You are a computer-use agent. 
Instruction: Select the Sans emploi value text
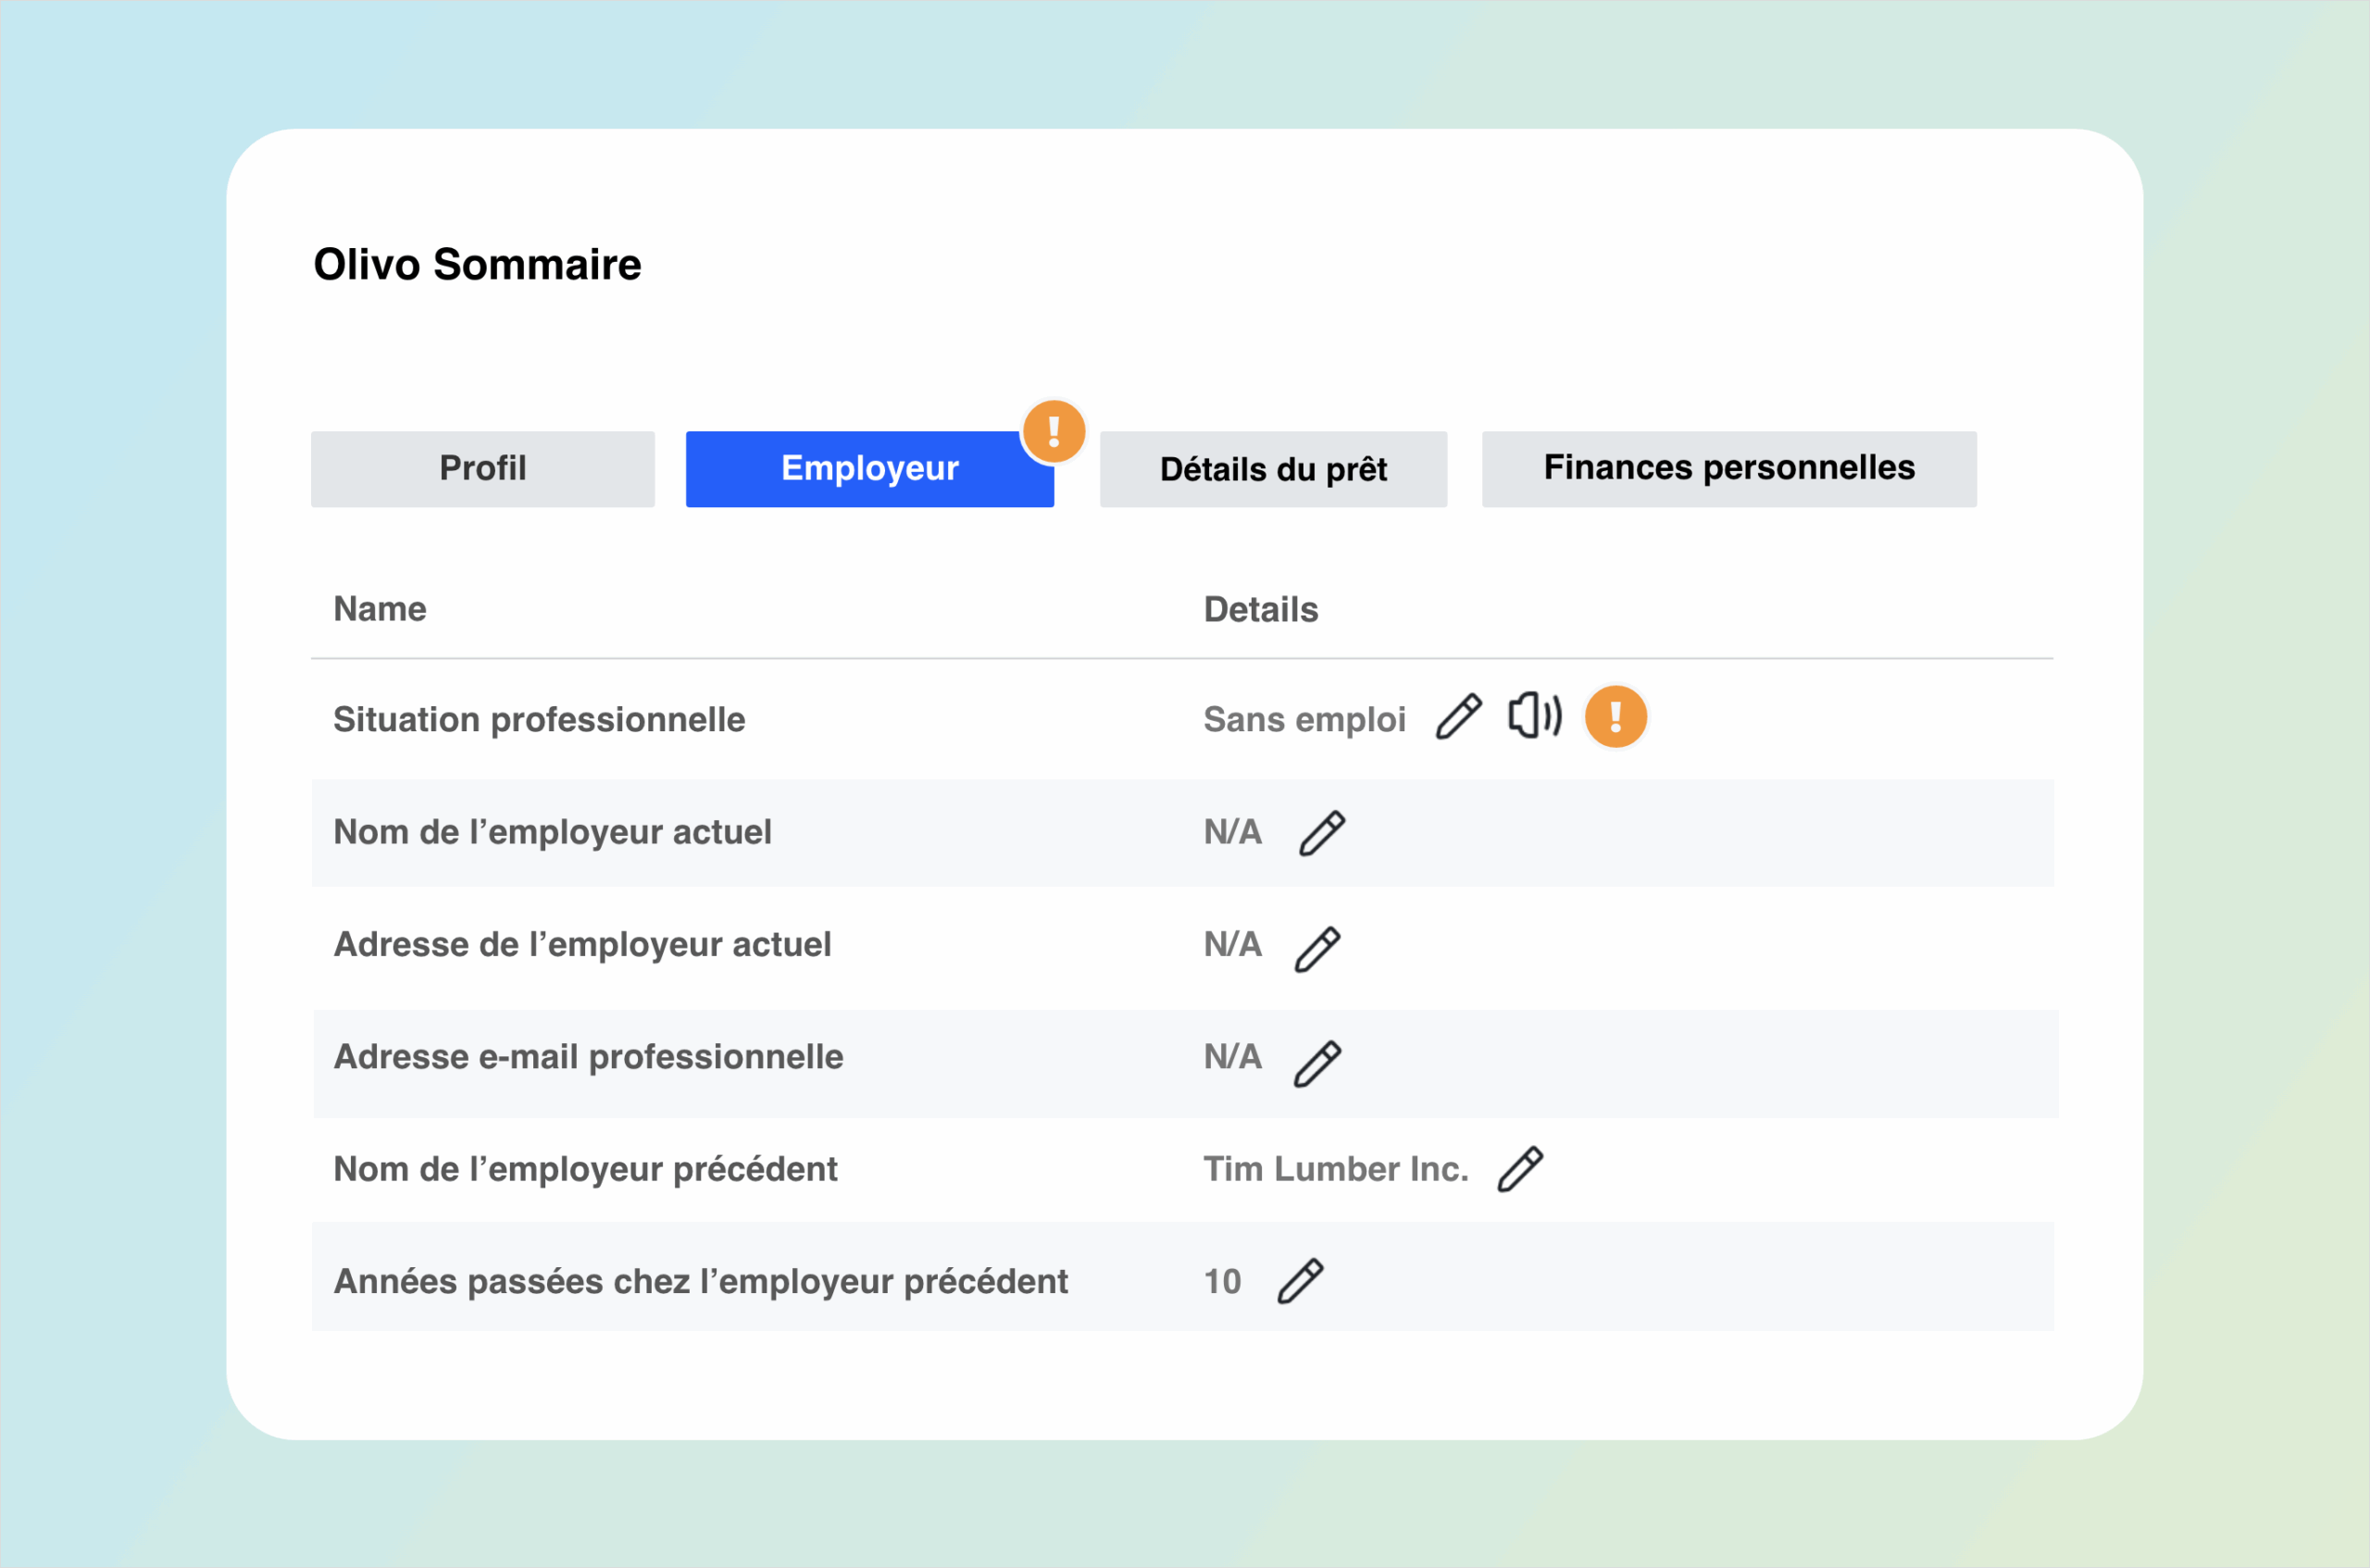(x=1304, y=719)
